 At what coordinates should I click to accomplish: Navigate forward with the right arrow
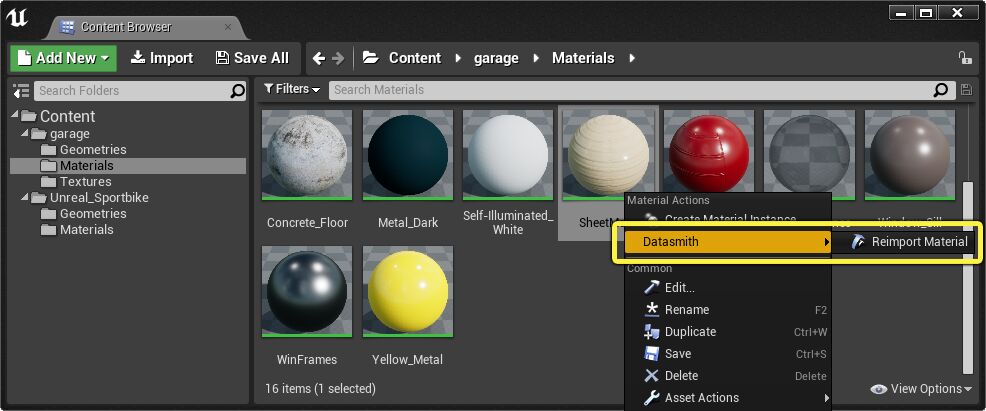tap(338, 58)
